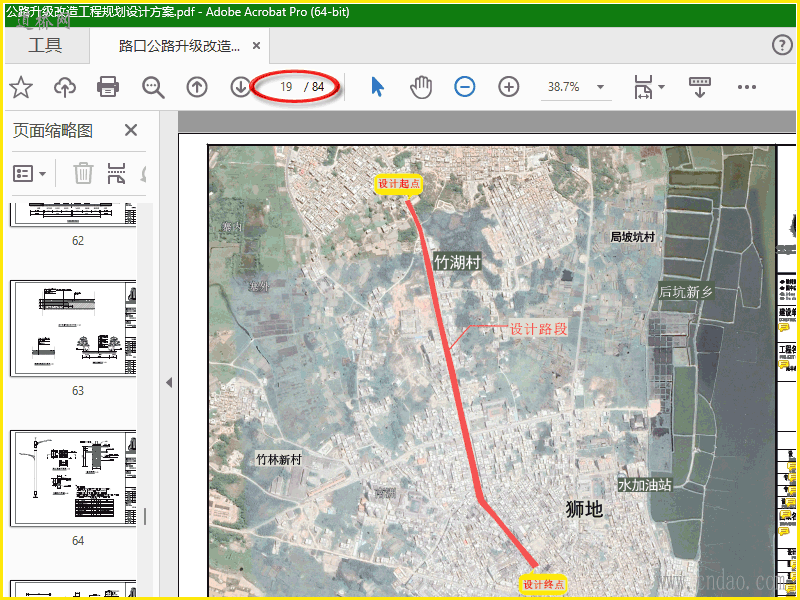Open the find text magnifier icon

pos(153,87)
